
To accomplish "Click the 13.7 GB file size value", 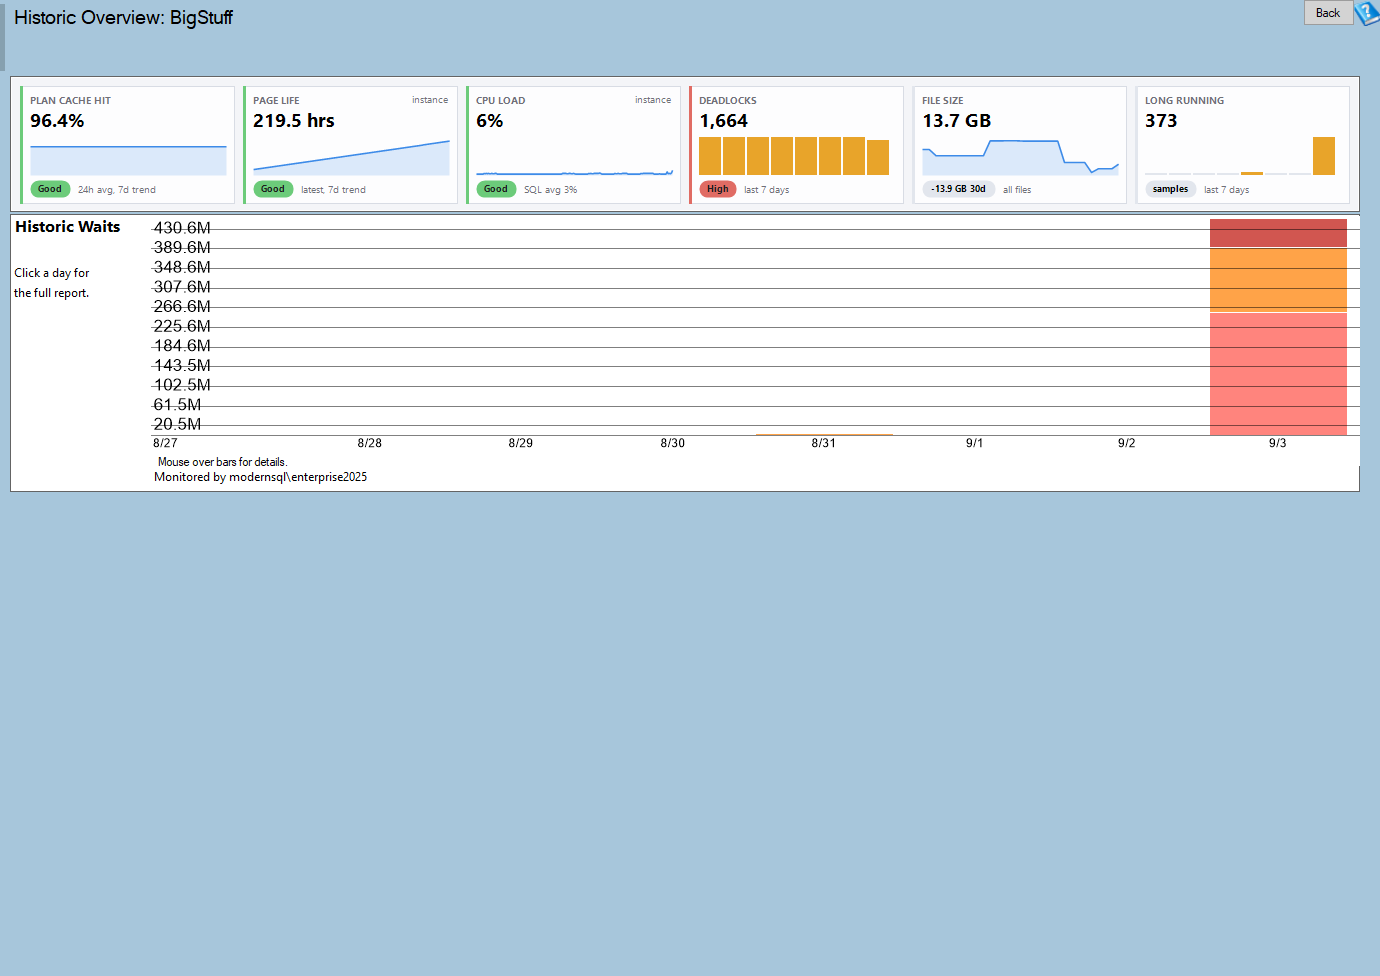I will click(957, 121).
